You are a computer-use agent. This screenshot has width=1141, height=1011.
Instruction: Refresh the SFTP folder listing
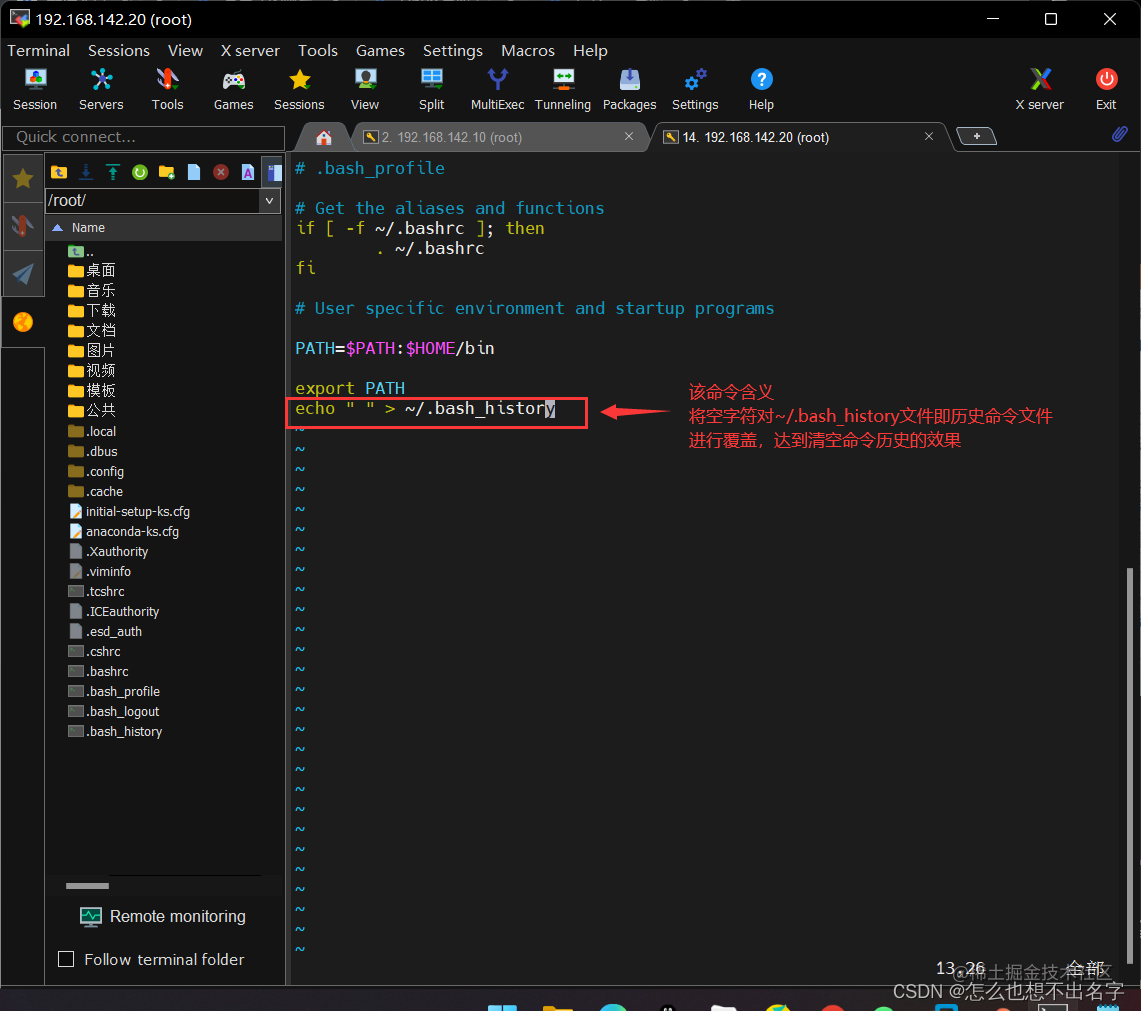click(140, 172)
